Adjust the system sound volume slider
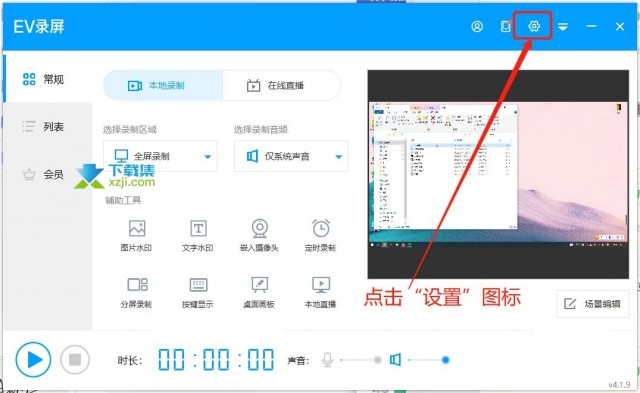 click(429, 360)
